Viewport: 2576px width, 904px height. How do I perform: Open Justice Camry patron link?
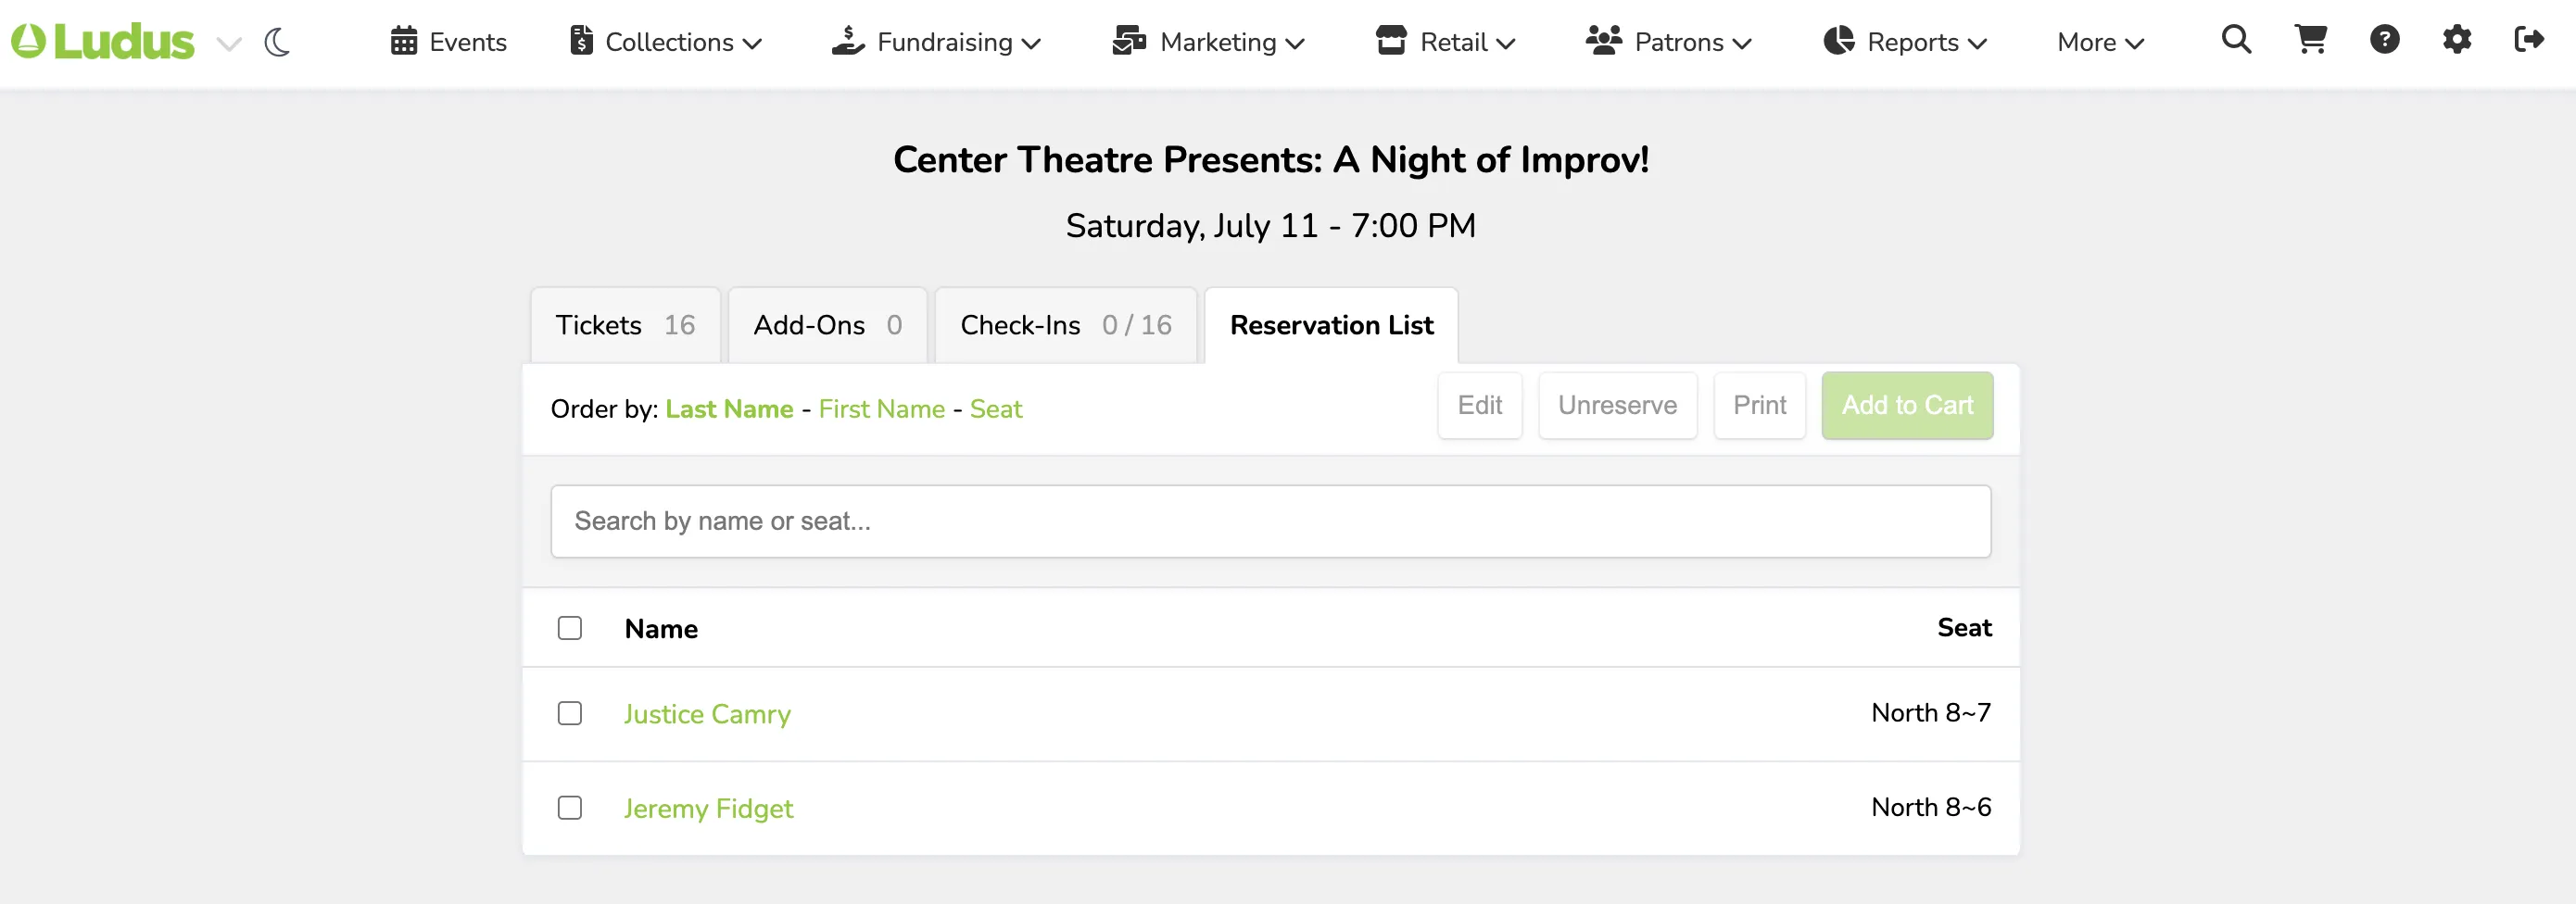coord(707,714)
